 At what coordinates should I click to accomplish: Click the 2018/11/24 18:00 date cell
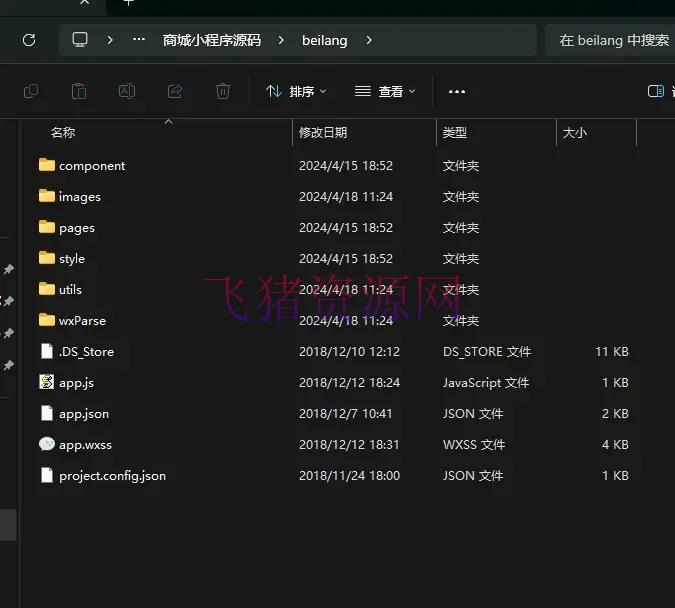pyautogui.click(x=350, y=476)
